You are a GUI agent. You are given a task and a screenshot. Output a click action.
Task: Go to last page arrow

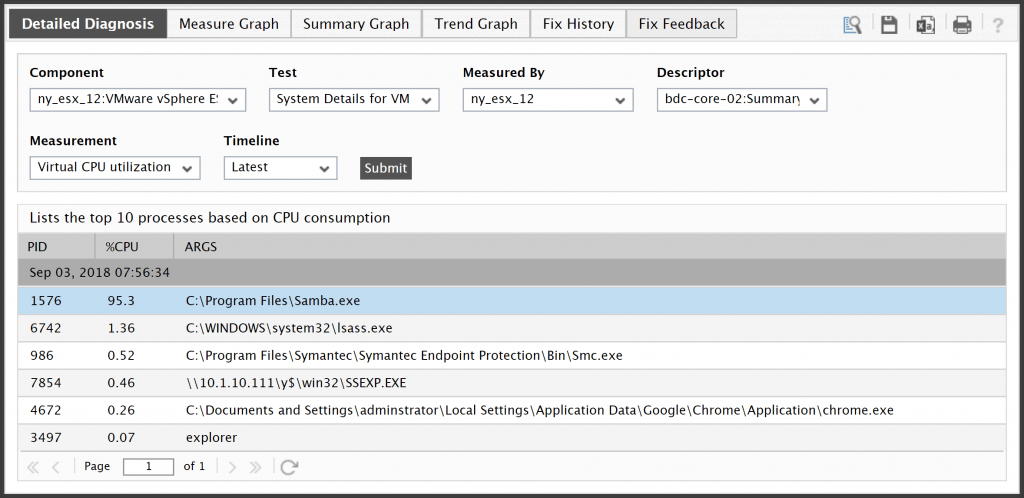(255, 467)
